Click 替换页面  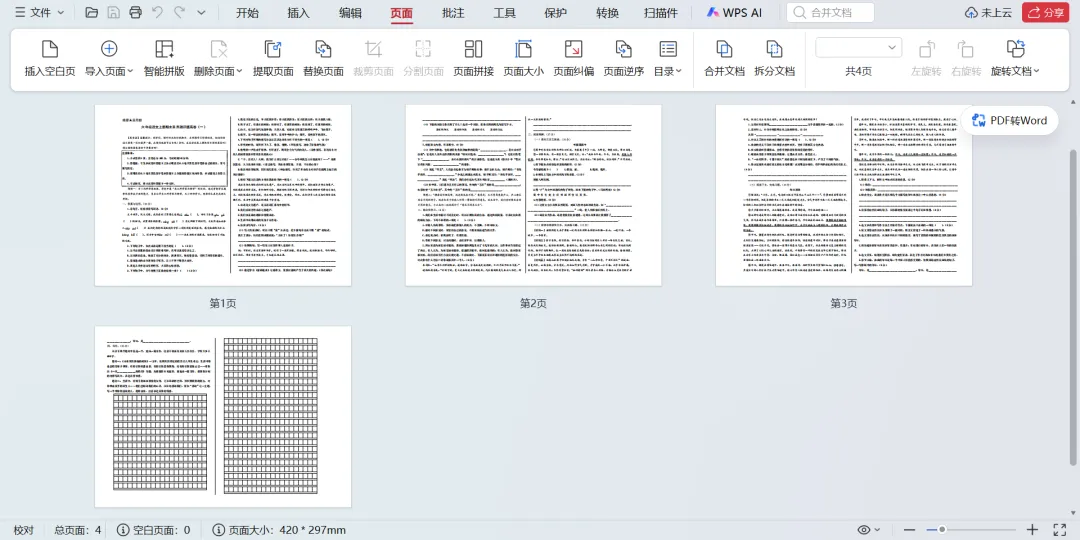[x=323, y=59]
